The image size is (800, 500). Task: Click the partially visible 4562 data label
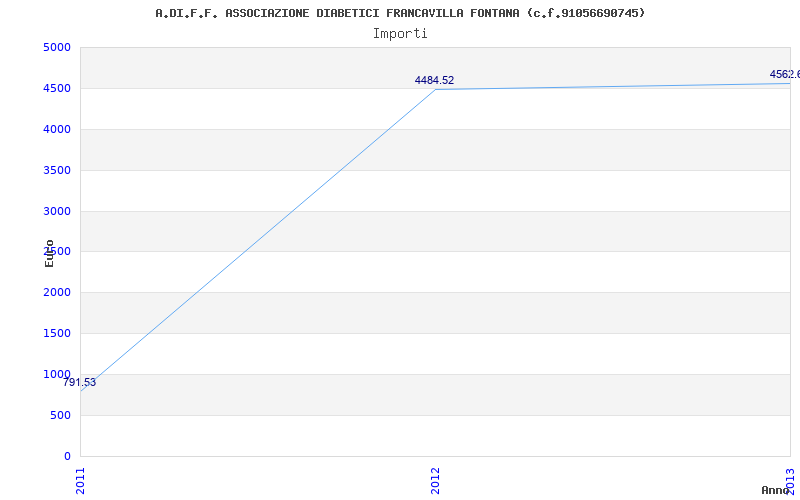pyautogui.click(x=785, y=74)
